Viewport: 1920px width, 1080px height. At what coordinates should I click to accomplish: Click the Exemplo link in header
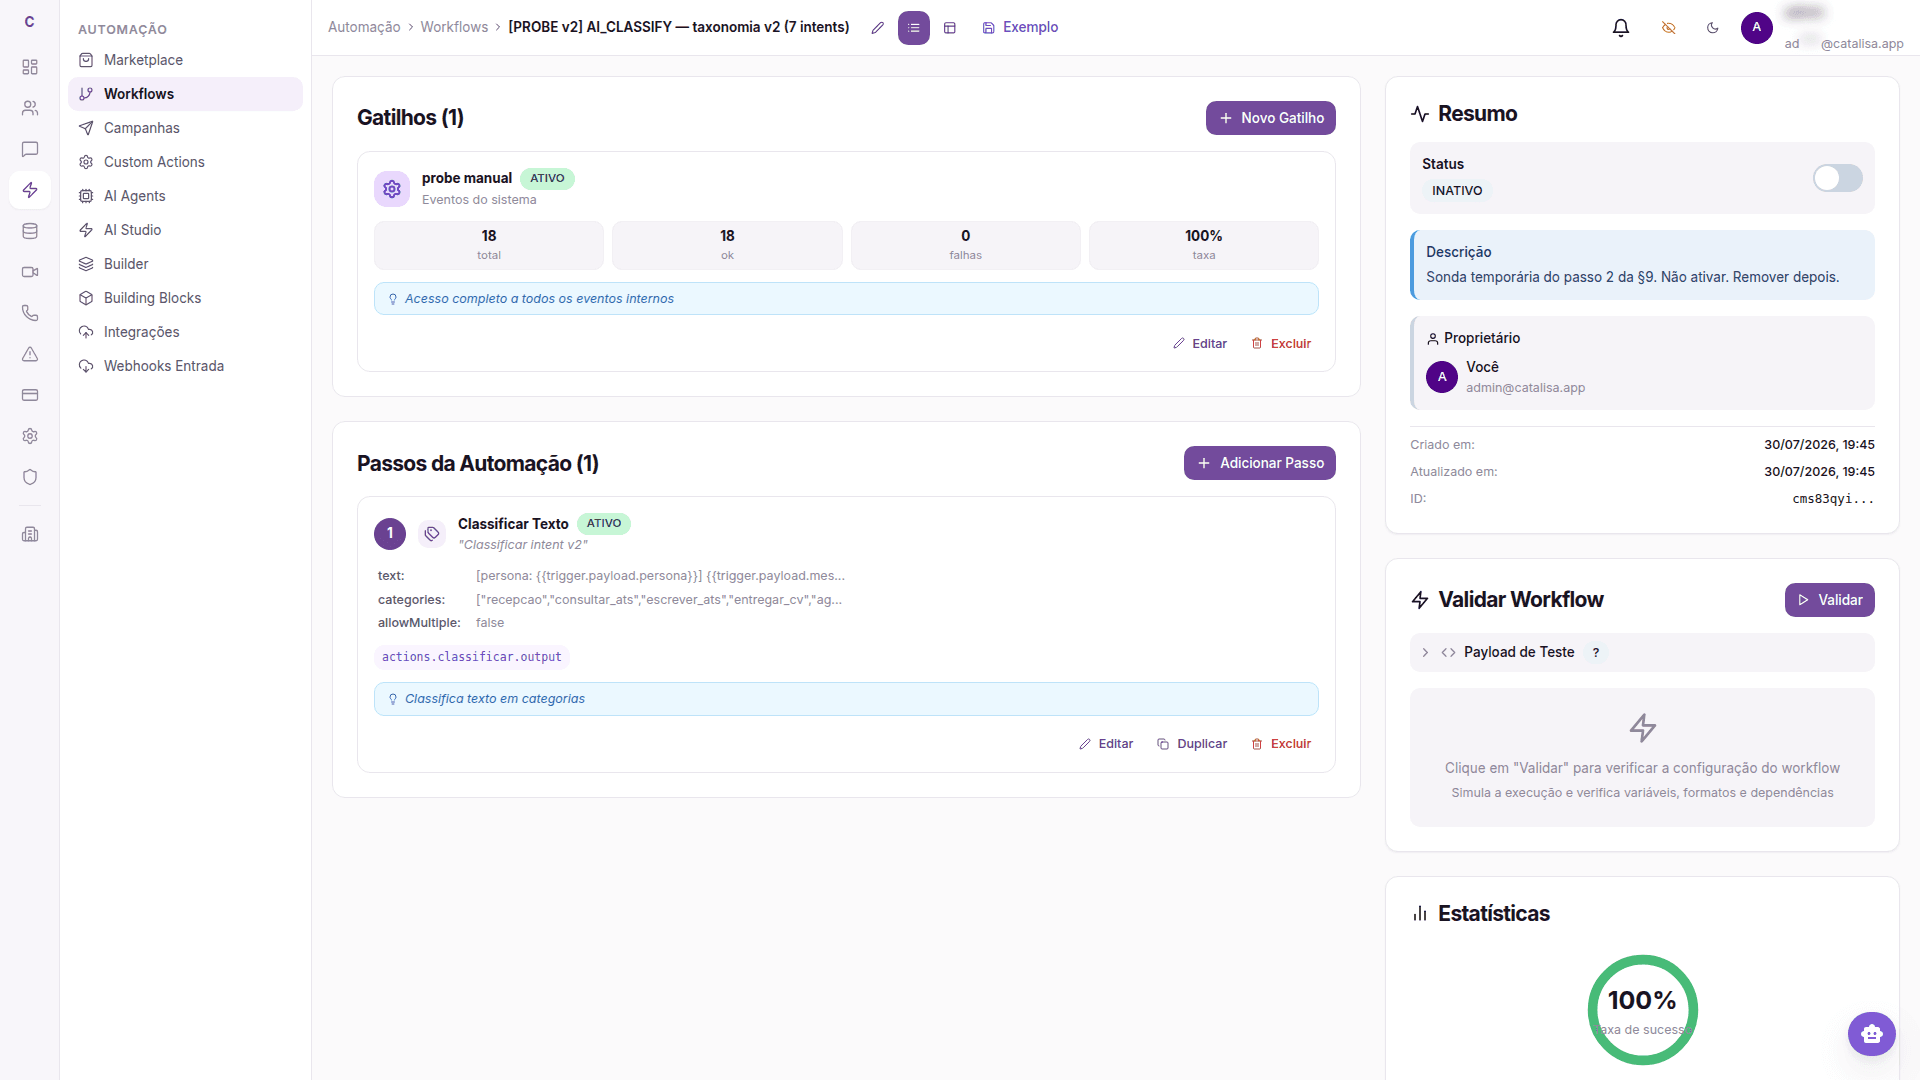1020,28
